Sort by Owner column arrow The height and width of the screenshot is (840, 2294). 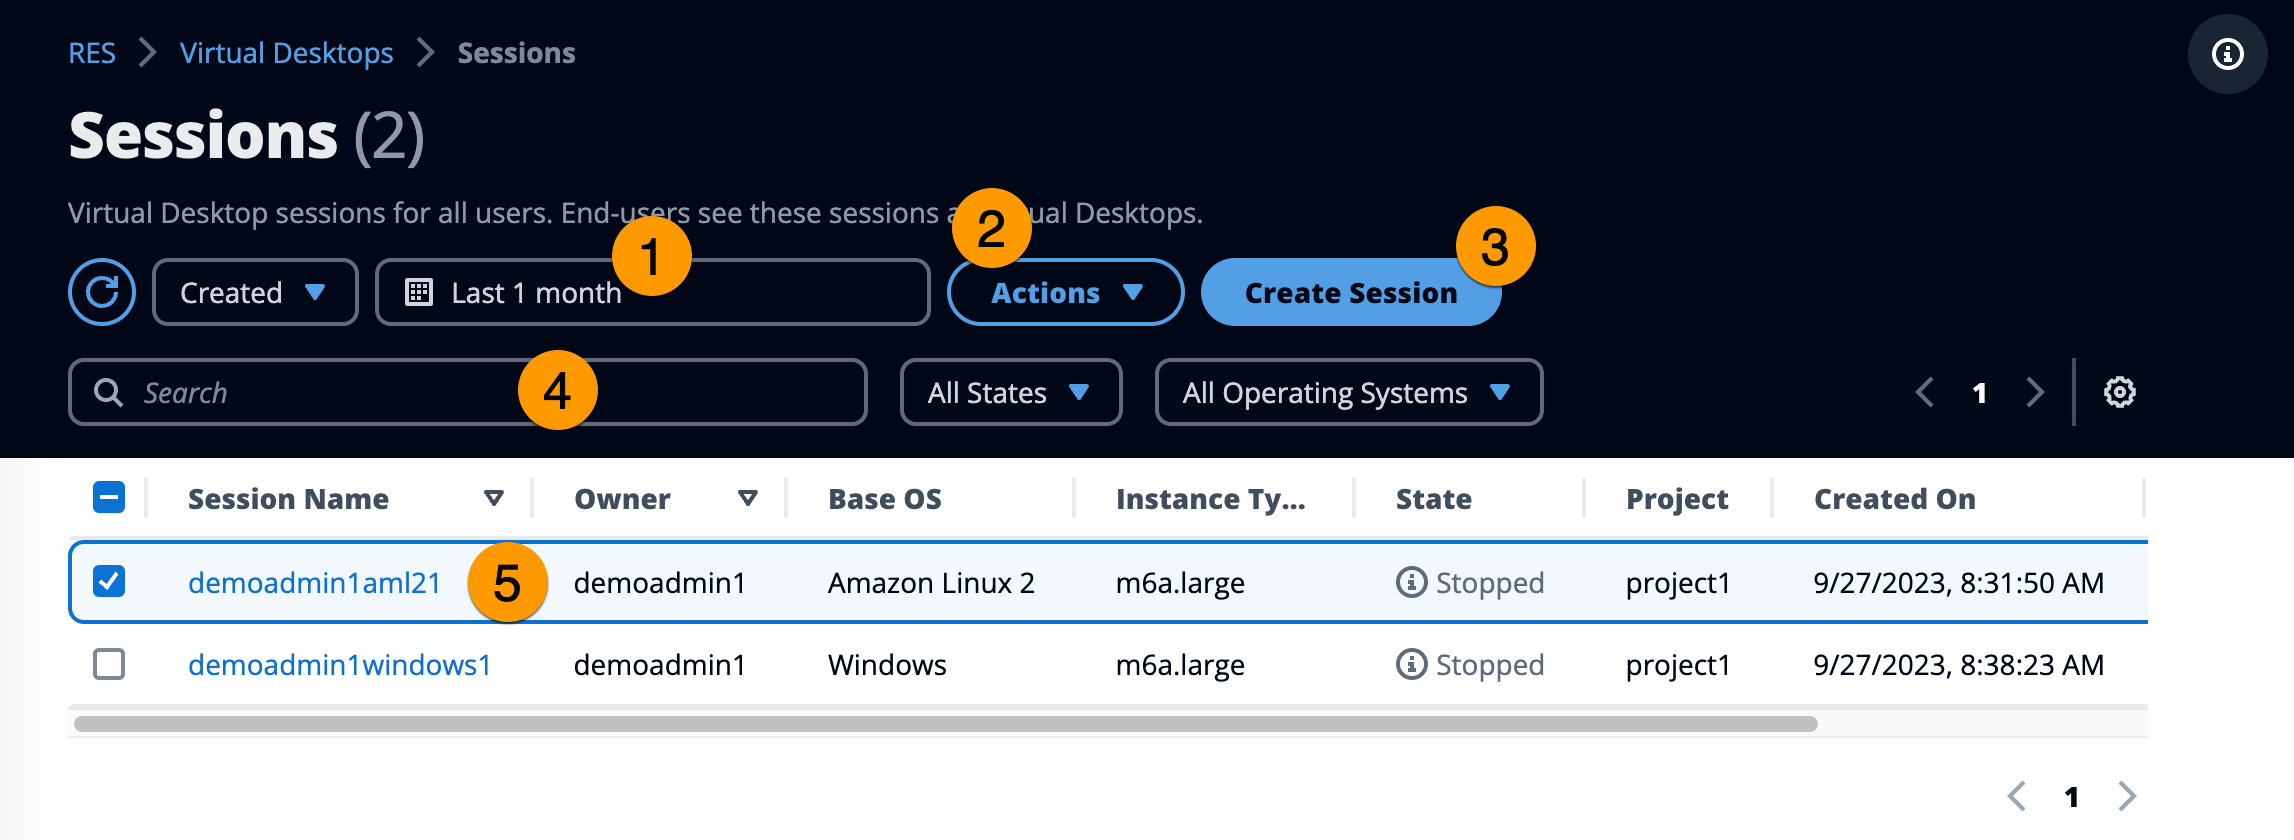click(x=747, y=498)
